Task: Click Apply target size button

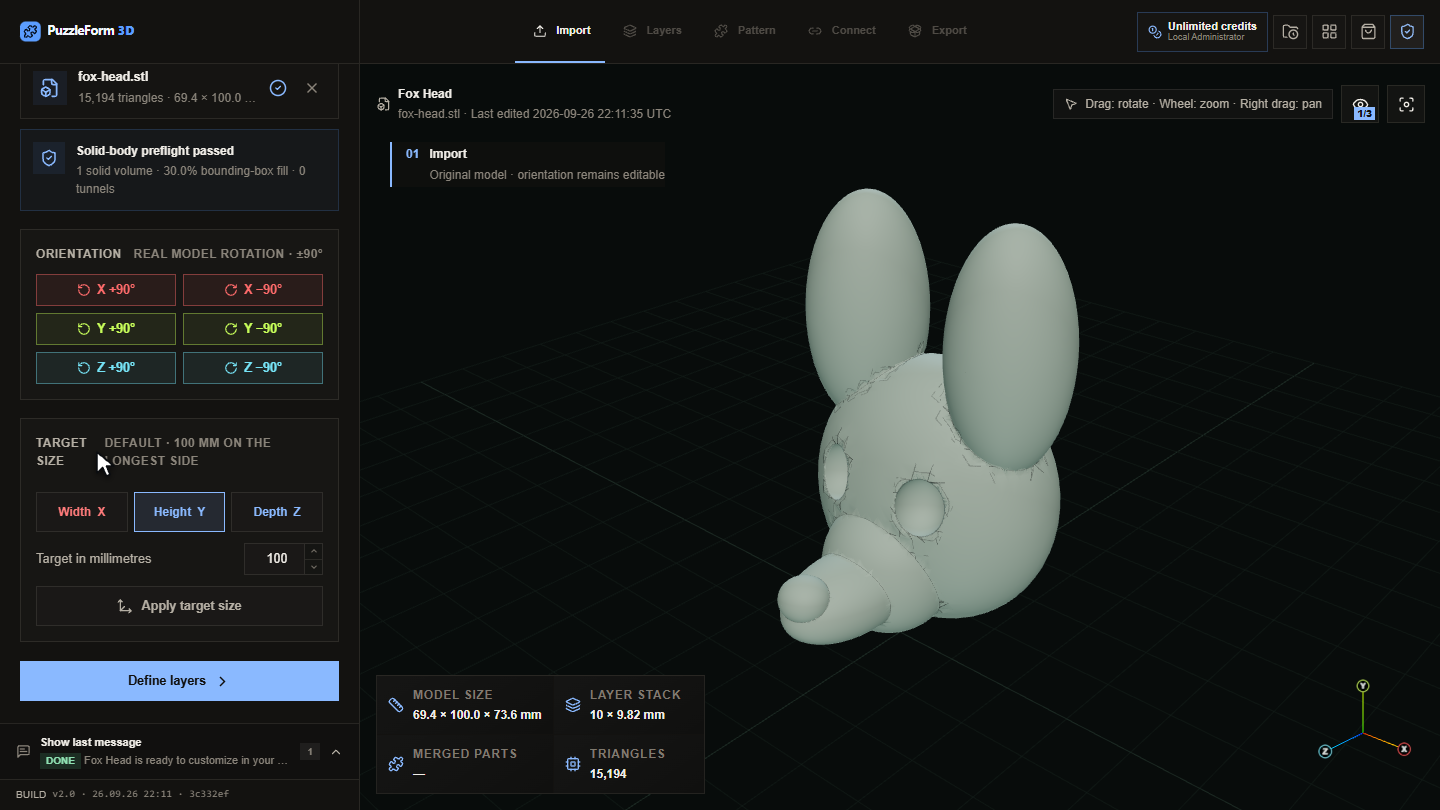Action: pos(179,606)
